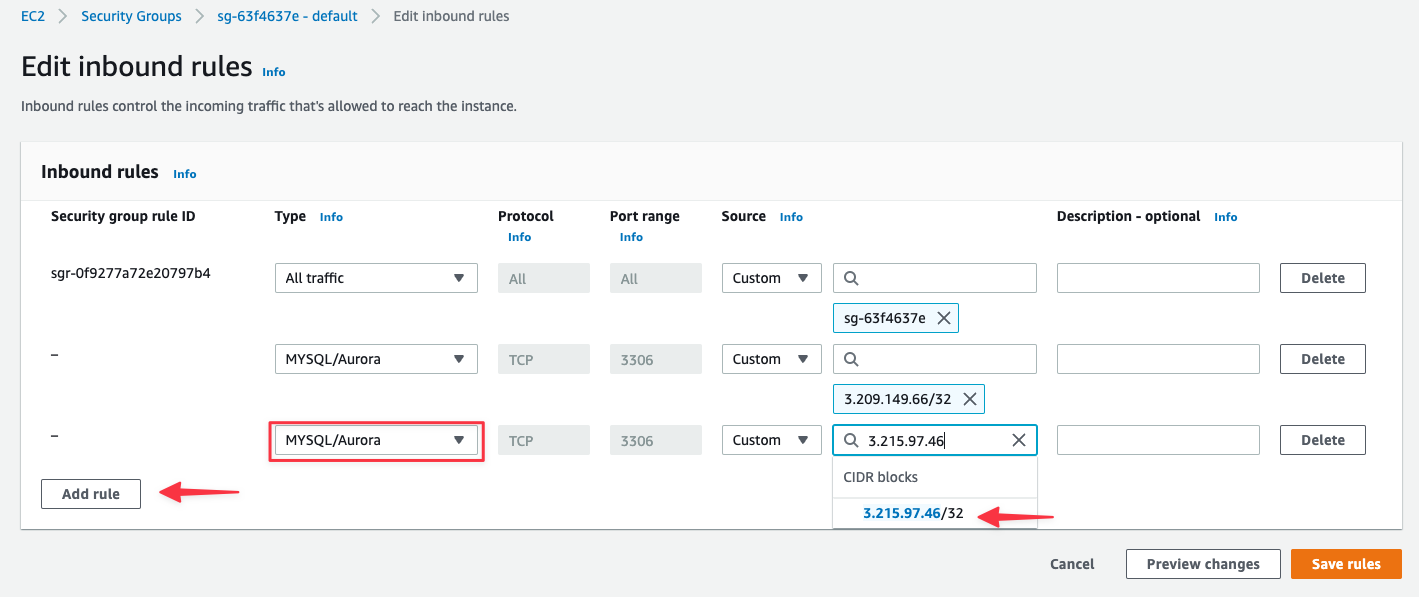Click the Add rule button
Screen dimensions: 1419x597
(90, 493)
